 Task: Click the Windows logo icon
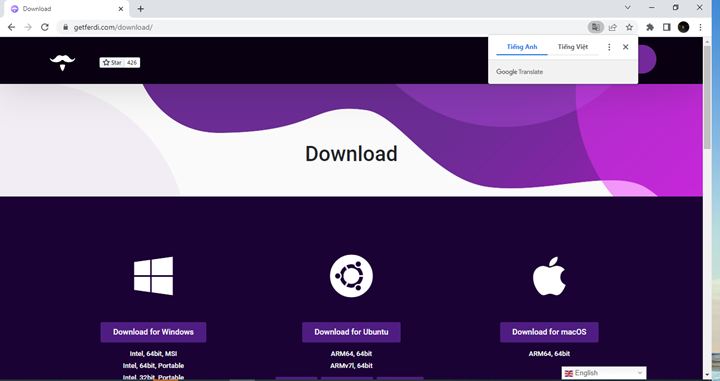[153, 275]
